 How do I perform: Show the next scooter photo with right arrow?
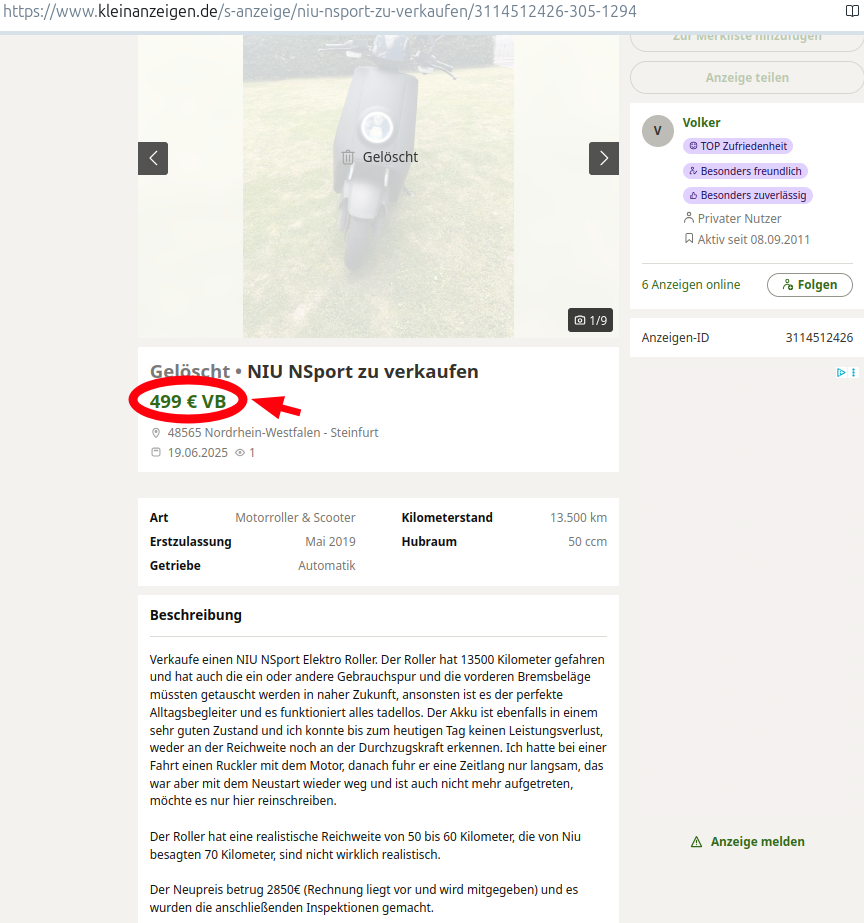pyautogui.click(x=603, y=158)
